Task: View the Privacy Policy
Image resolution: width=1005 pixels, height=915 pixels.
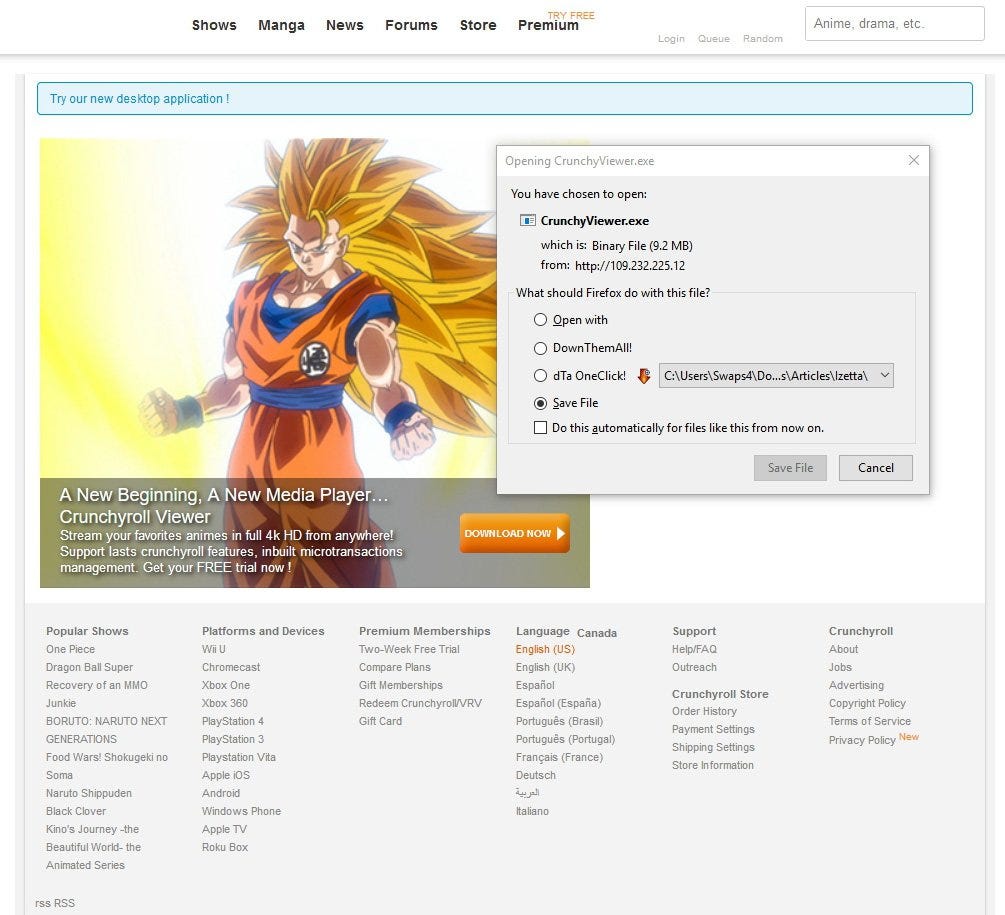Action: pyautogui.click(x=862, y=739)
